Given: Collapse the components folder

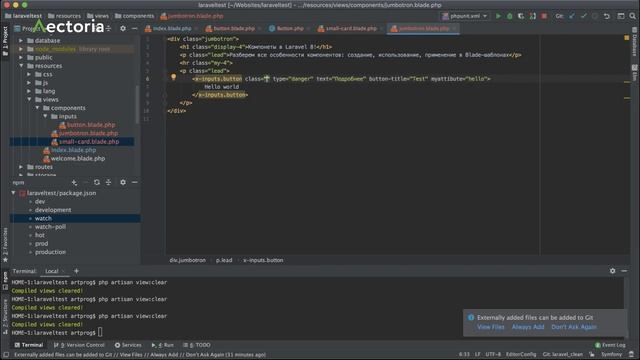Looking at the screenshot, I should 37,108.
